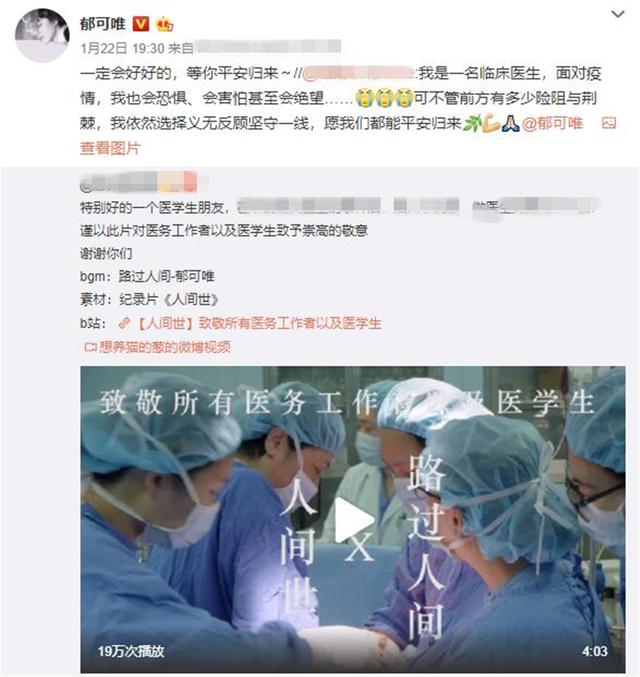The image size is (640, 677).
Task: Play the video with center play button
Action: point(353,521)
